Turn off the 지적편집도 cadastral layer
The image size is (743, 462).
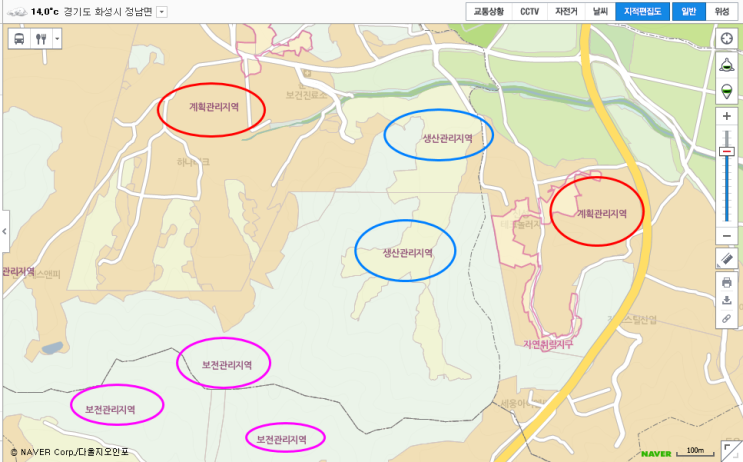642,11
